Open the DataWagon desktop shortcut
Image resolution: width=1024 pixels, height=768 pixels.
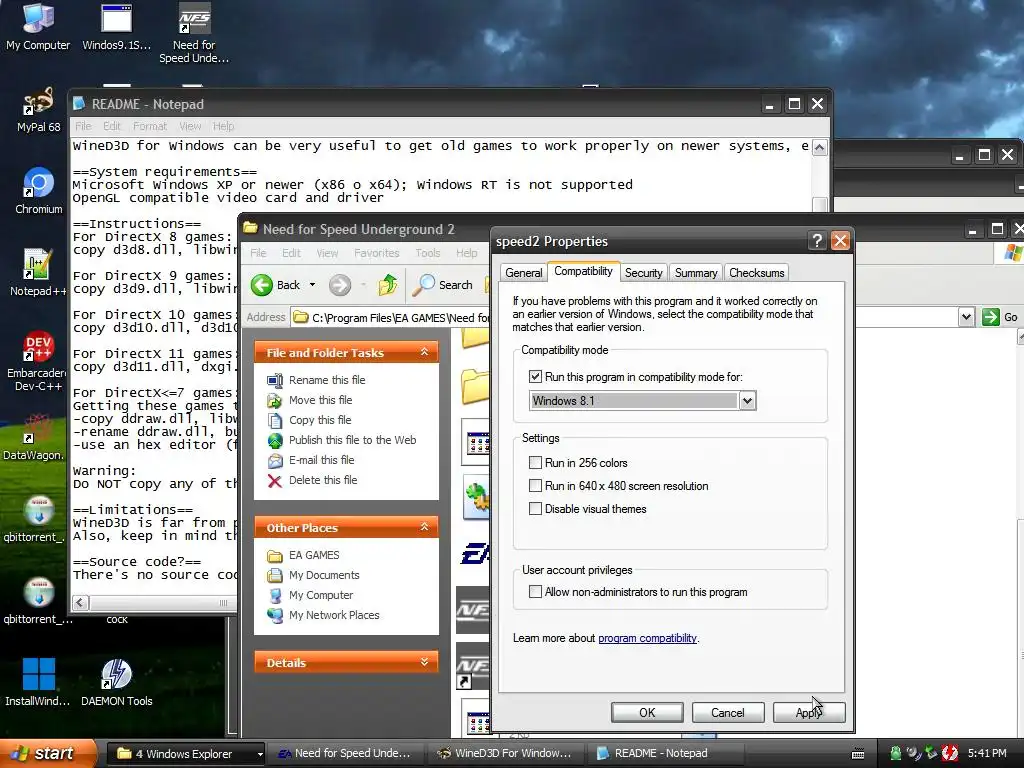(34, 436)
